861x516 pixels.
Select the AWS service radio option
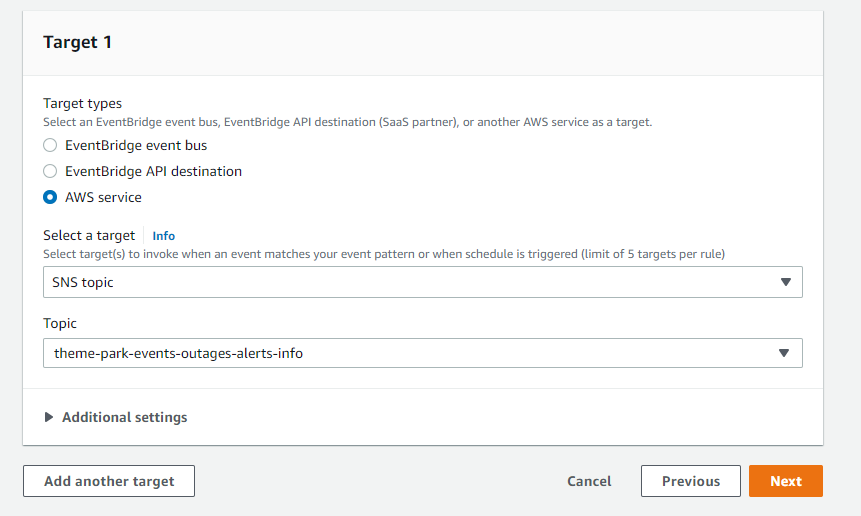[50, 197]
